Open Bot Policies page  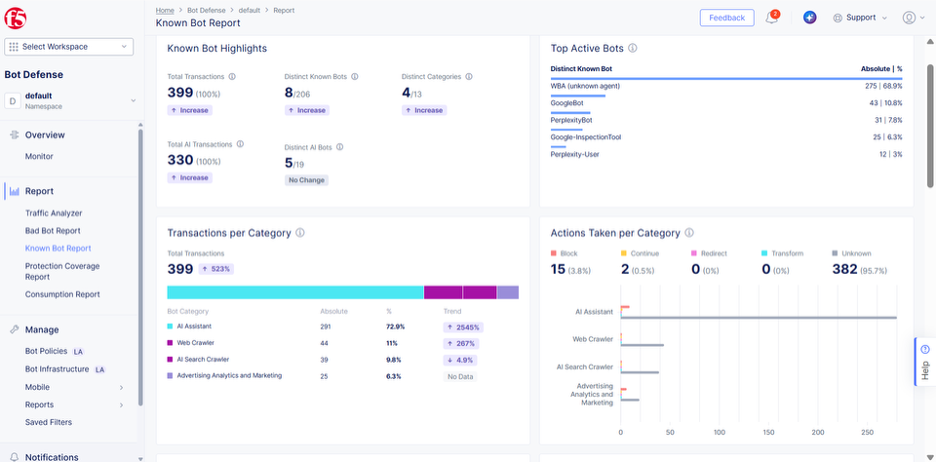coord(46,351)
